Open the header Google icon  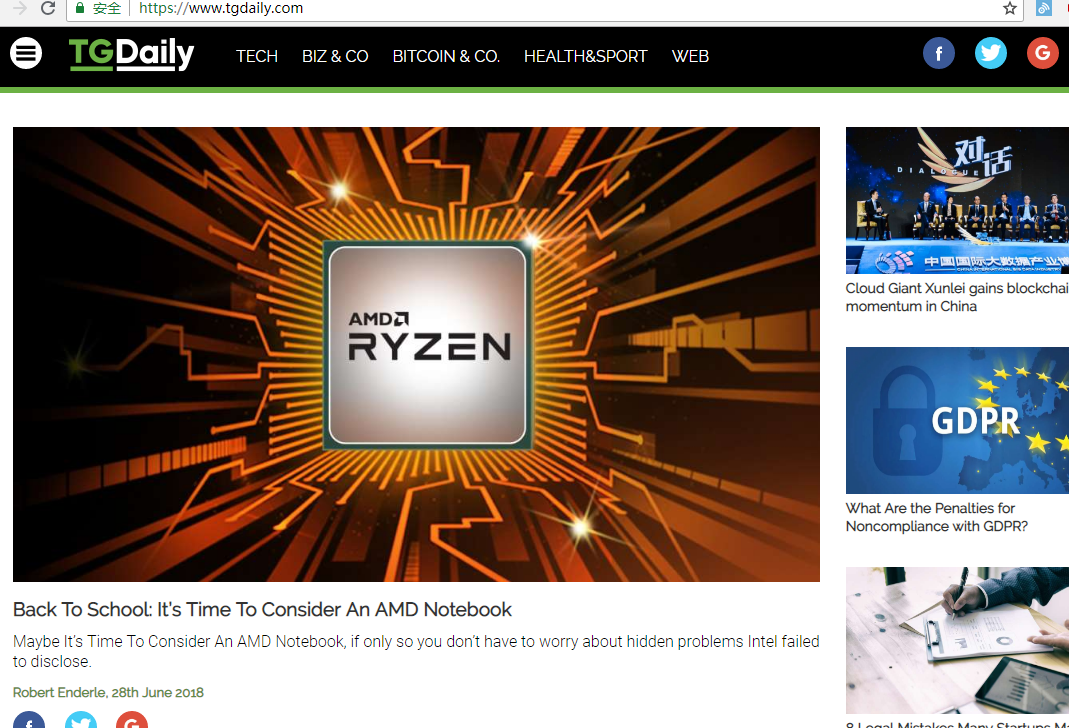coord(1042,53)
